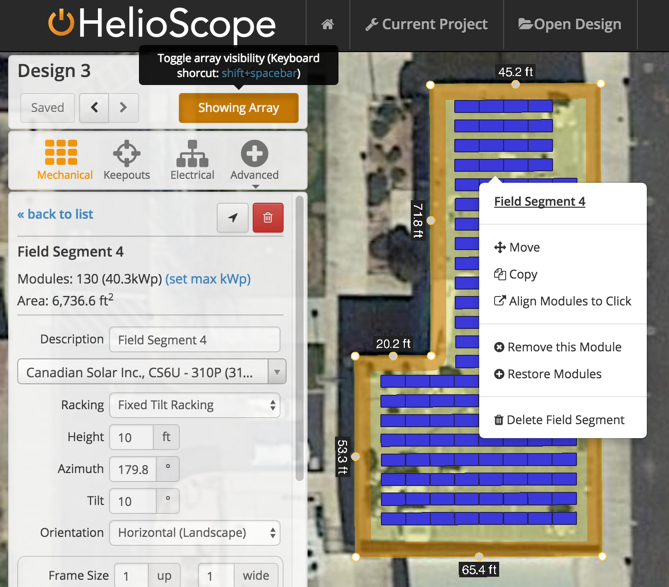Image resolution: width=669 pixels, height=587 pixels.
Task: Edit the Frame Size up field
Action: [131, 576]
